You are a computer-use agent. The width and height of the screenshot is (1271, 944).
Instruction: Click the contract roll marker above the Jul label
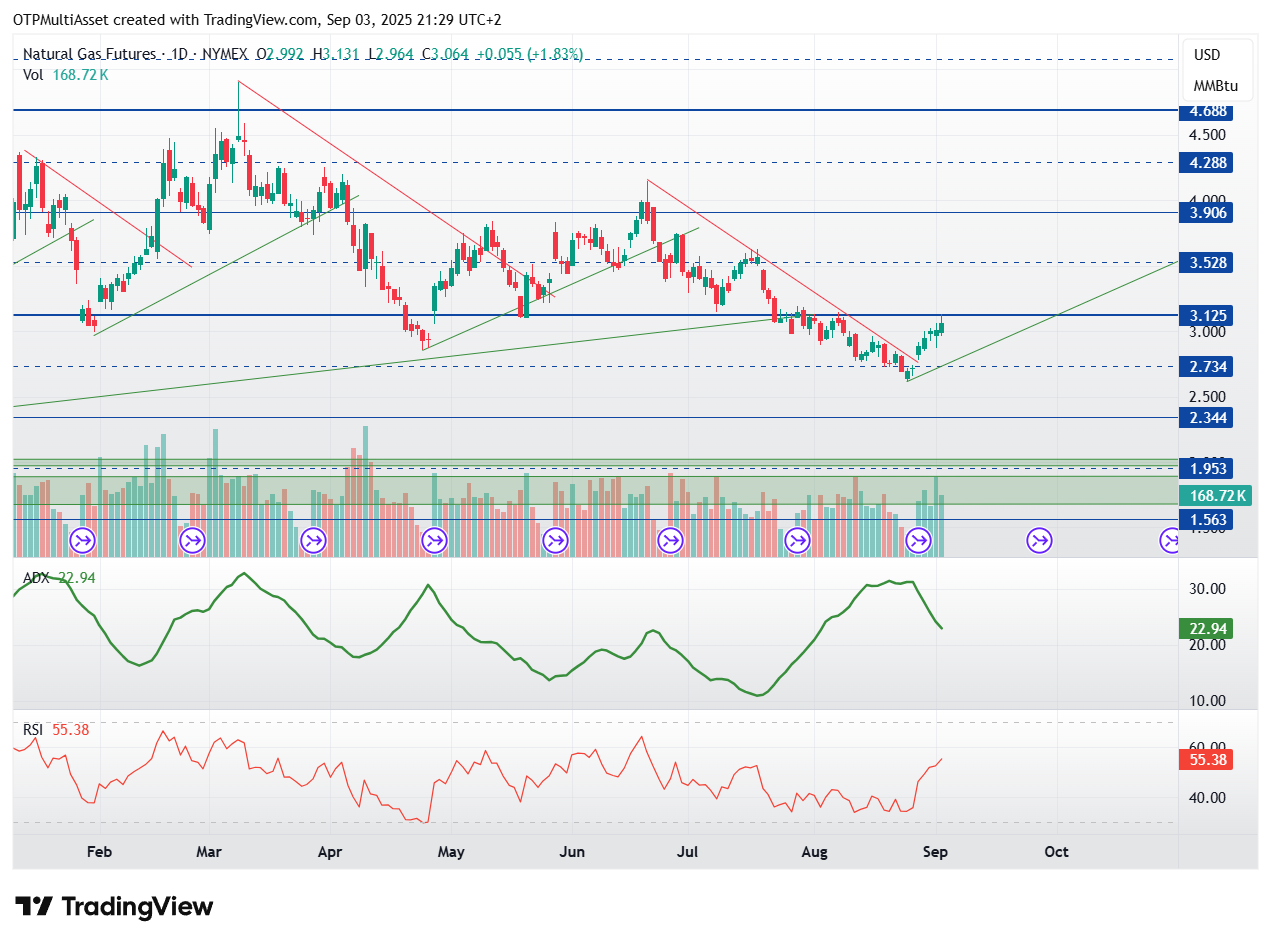(670, 541)
